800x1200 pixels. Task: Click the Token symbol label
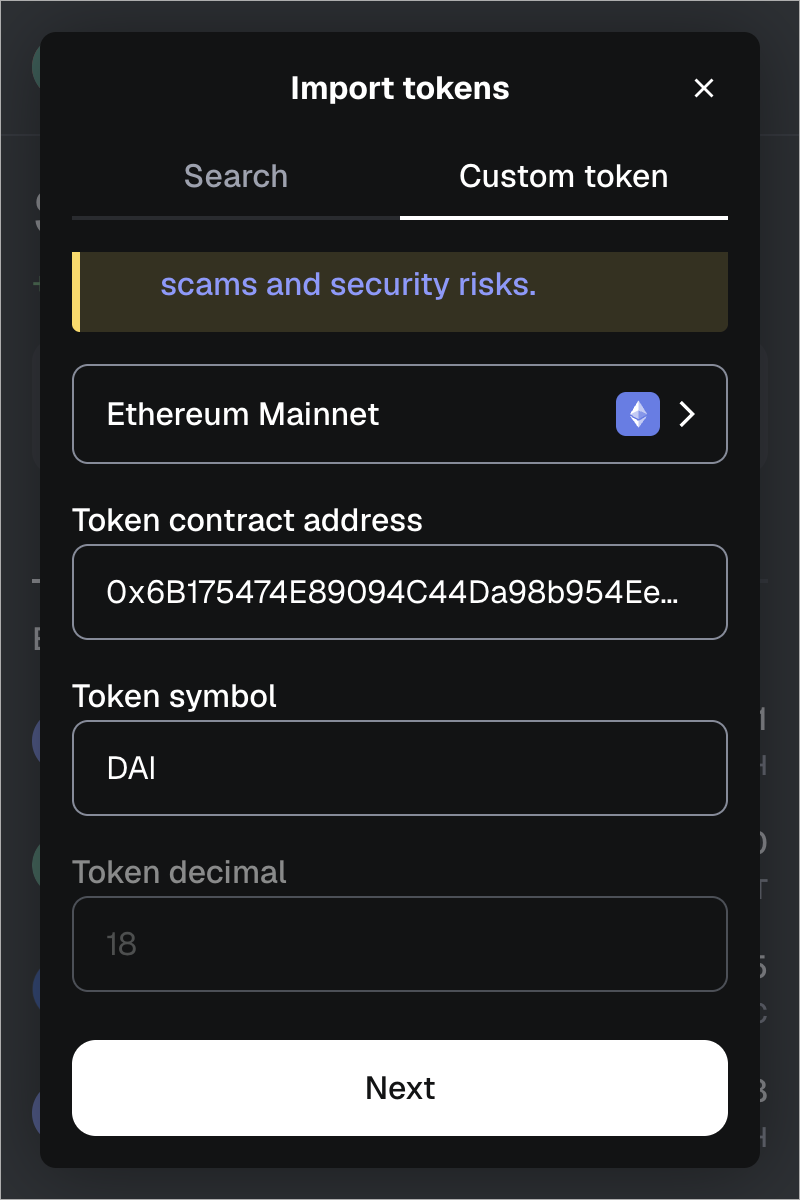pyautogui.click(x=174, y=696)
